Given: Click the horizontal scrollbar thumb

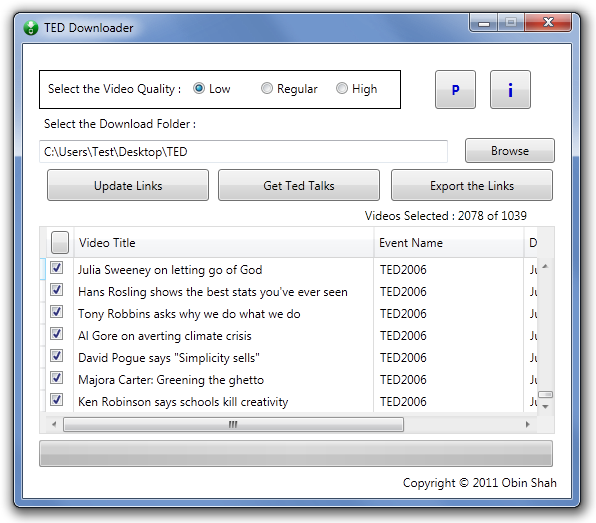Looking at the screenshot, I should [x=233, y=424].
